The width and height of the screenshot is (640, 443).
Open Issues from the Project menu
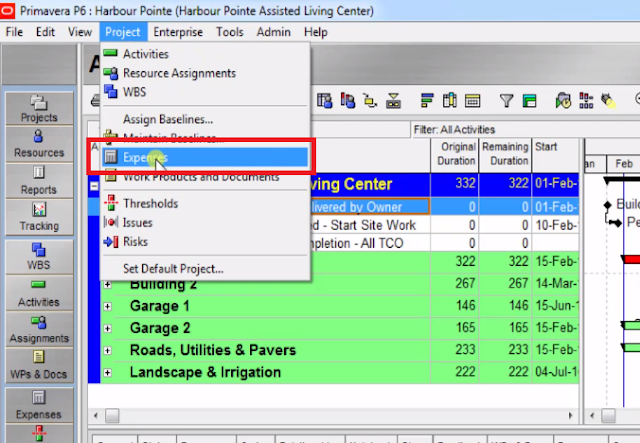tap(204, 223)
